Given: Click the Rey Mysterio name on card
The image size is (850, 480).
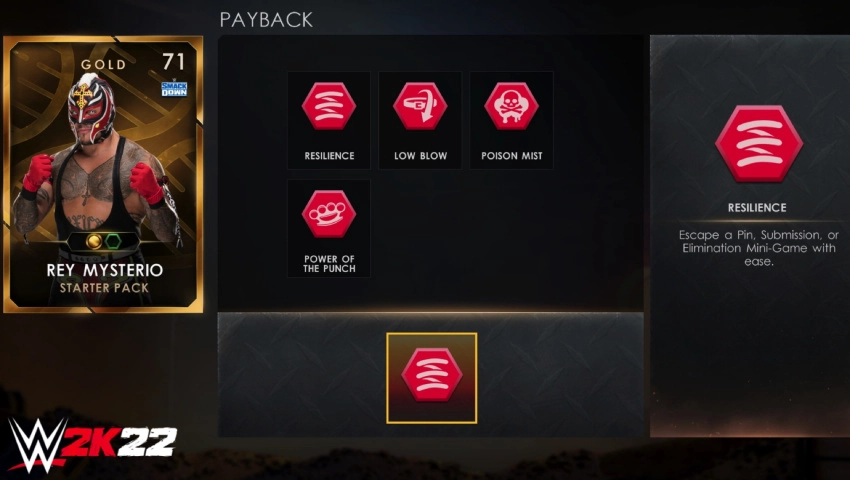Looking at the screenshot, I should [x=104, y=270].
